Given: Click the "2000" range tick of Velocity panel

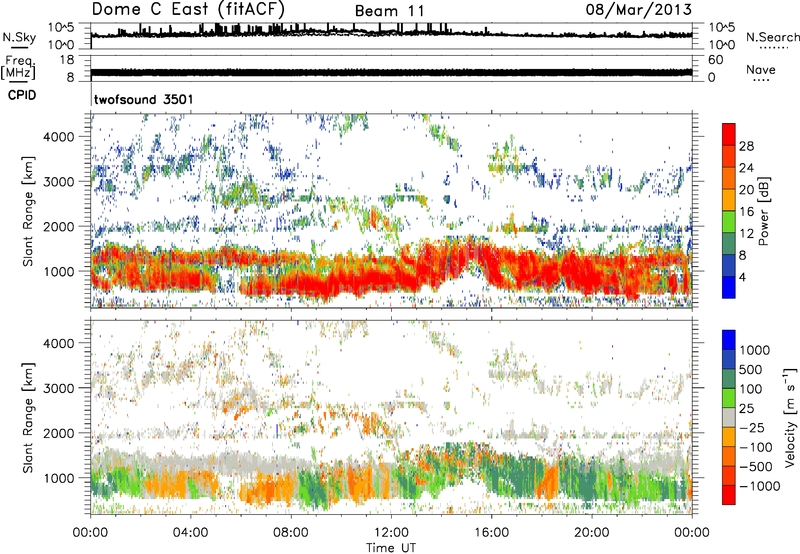Looking at the screenshot, I should pos(59,433).
